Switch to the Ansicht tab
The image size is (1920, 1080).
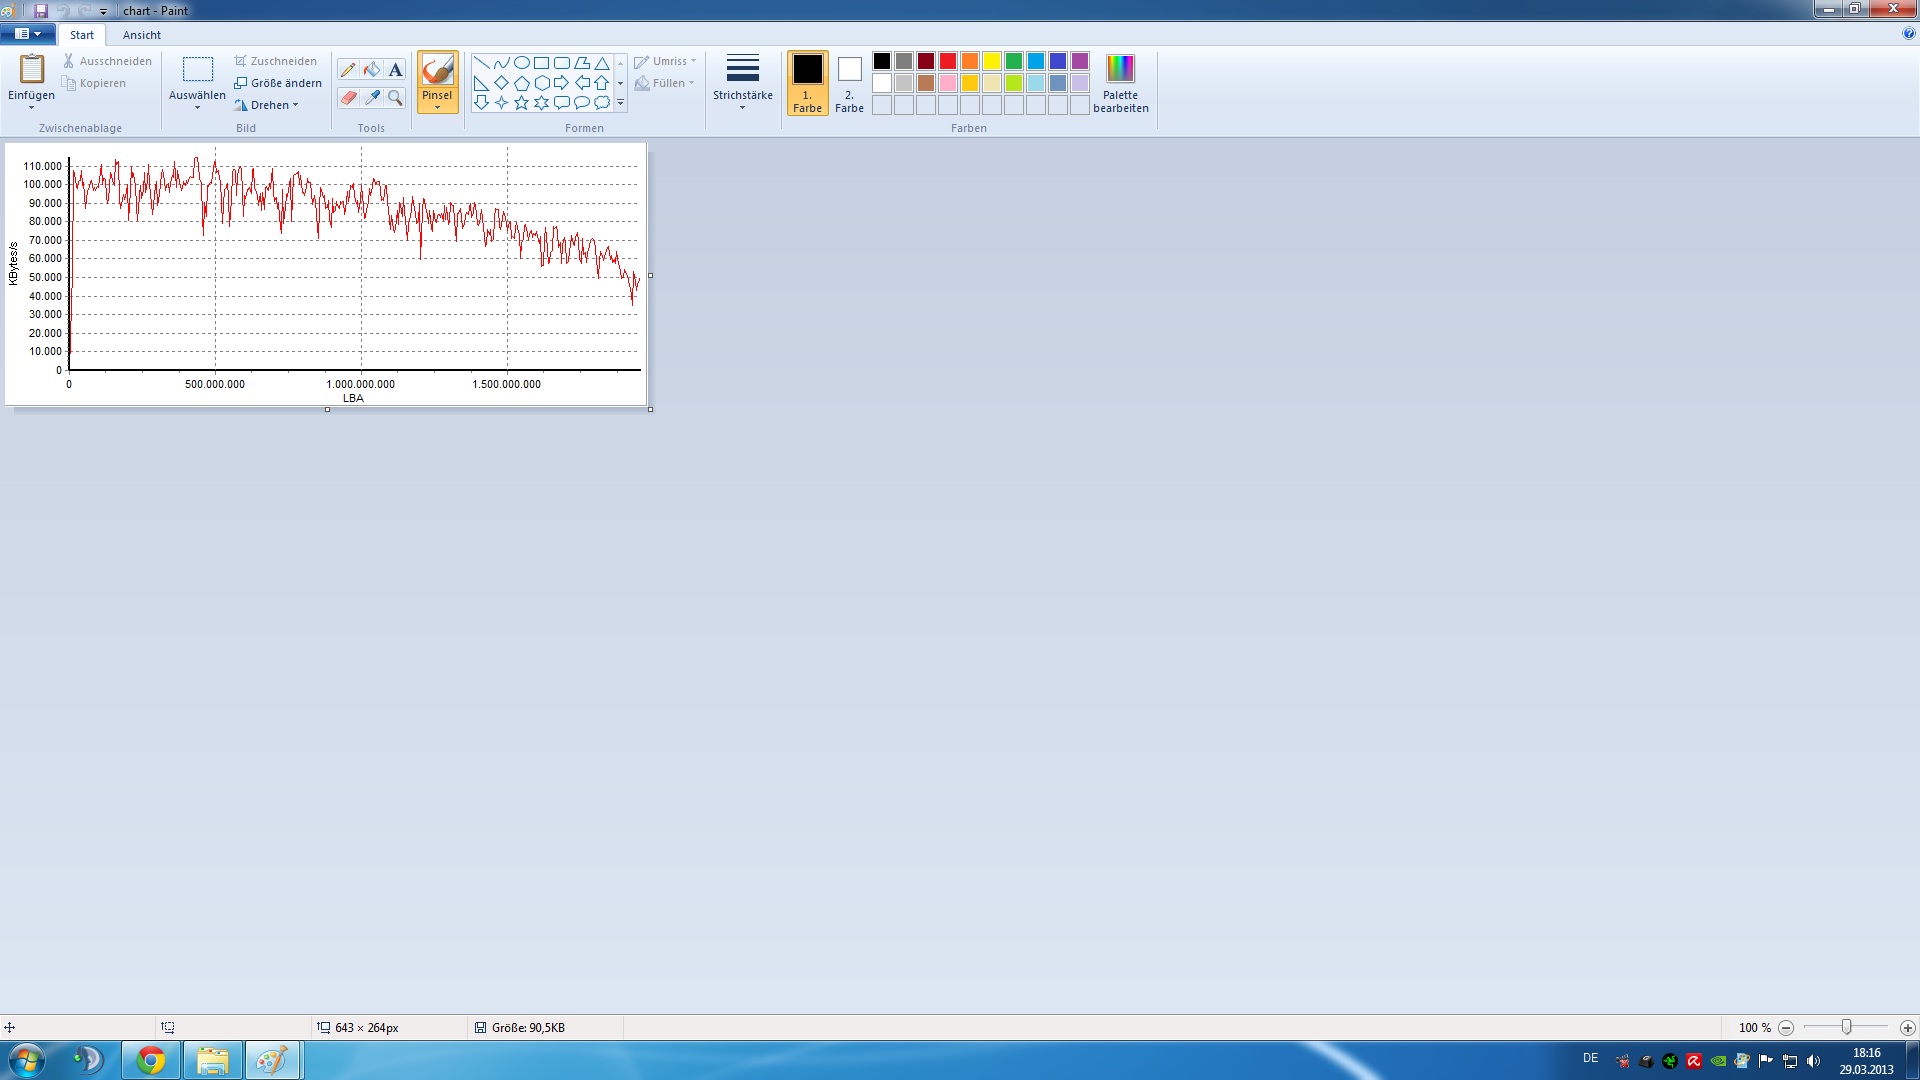coord(141,35)
